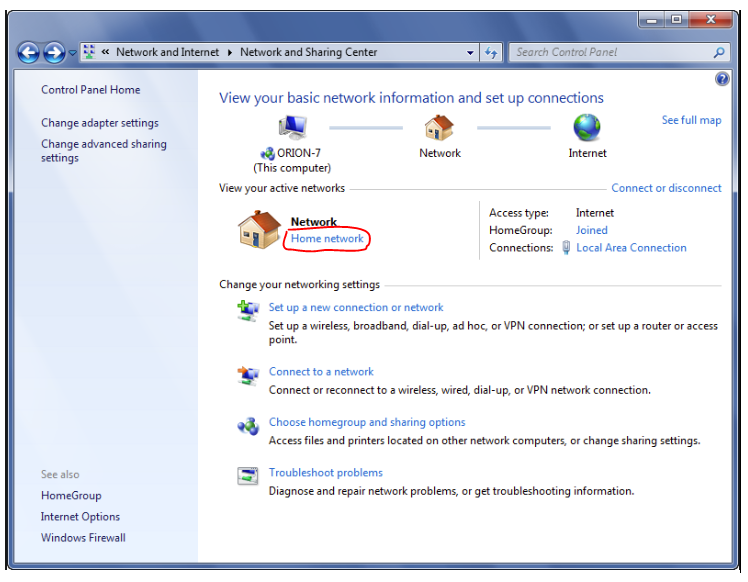Viewport: 748px width, 582px height.
Task: Open Change advanced sharing settings
Action: pos(104,151)
